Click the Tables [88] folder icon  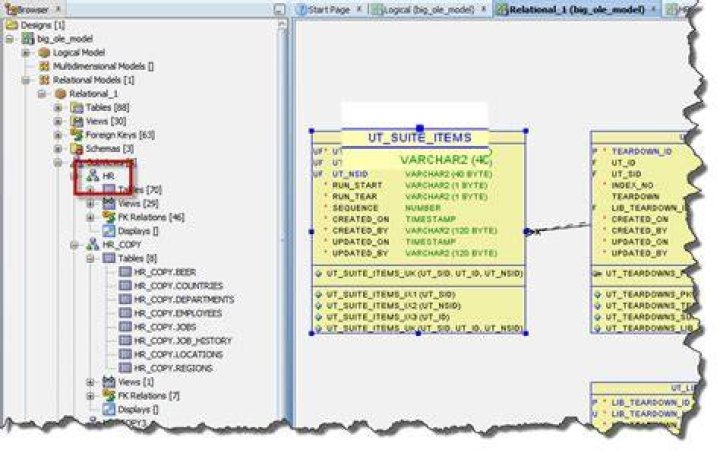pyautogui.click(x=76, y=107)
